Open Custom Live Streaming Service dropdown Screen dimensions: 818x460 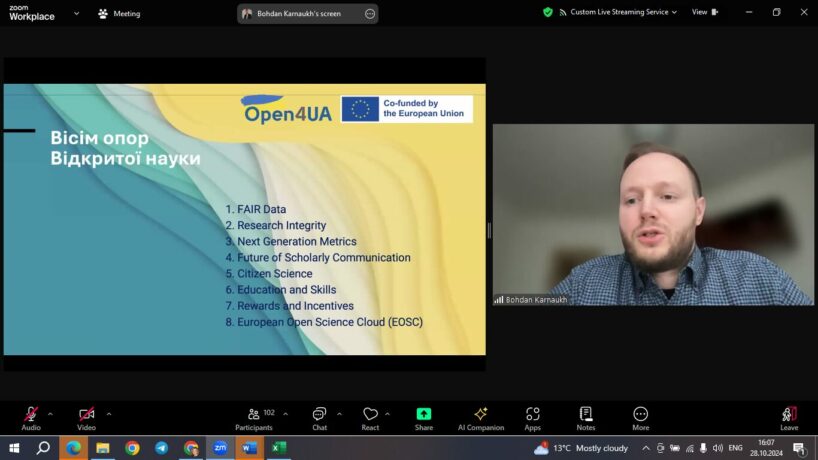click(617, 12)
